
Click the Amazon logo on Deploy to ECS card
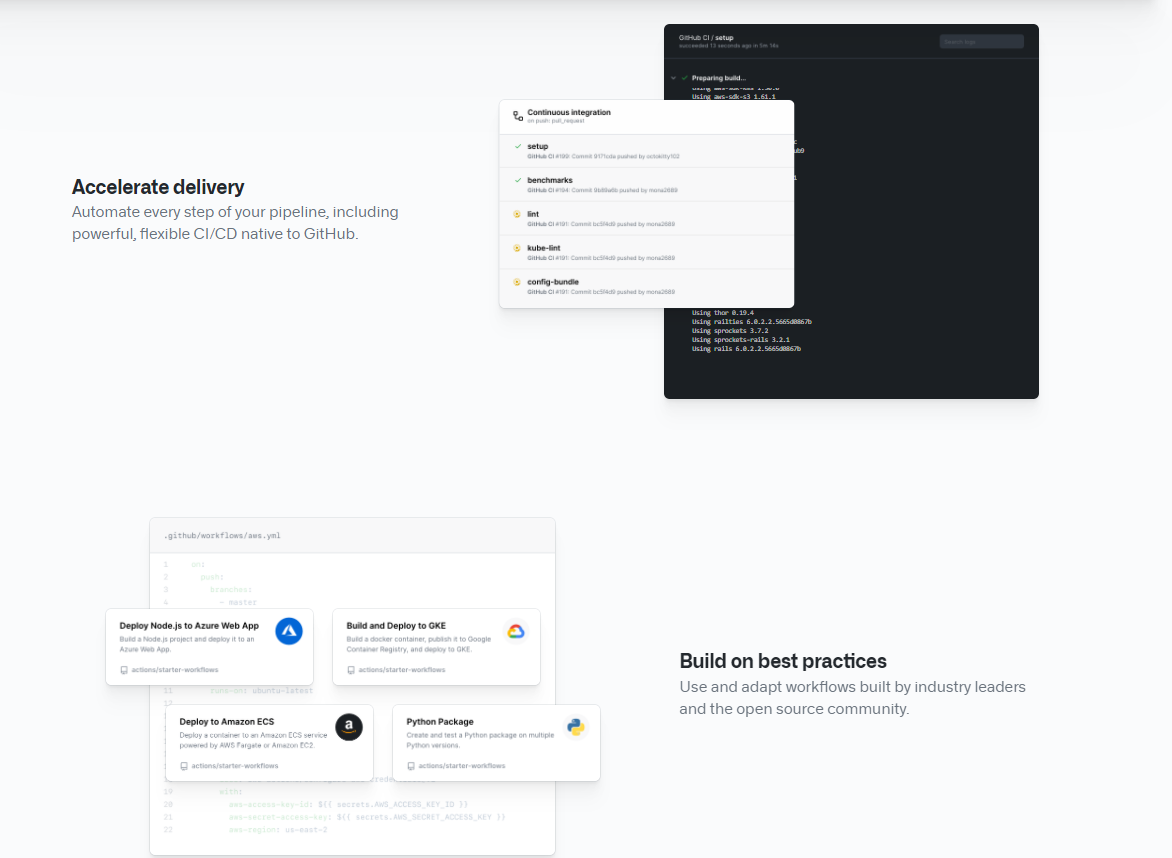point(349,727)
